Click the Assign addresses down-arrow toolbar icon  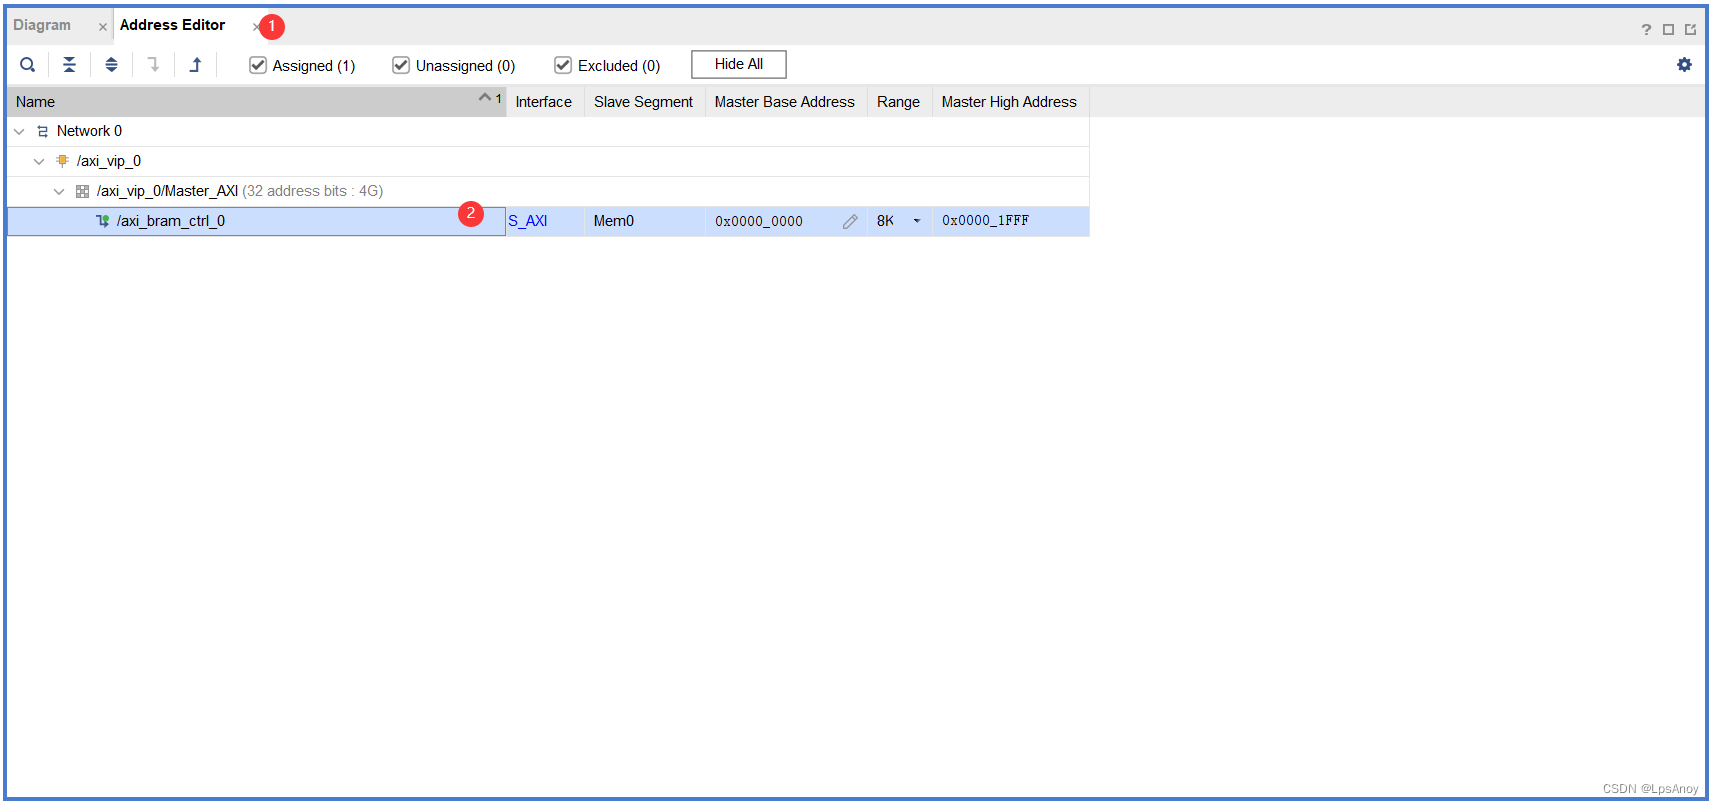point(153,65)
